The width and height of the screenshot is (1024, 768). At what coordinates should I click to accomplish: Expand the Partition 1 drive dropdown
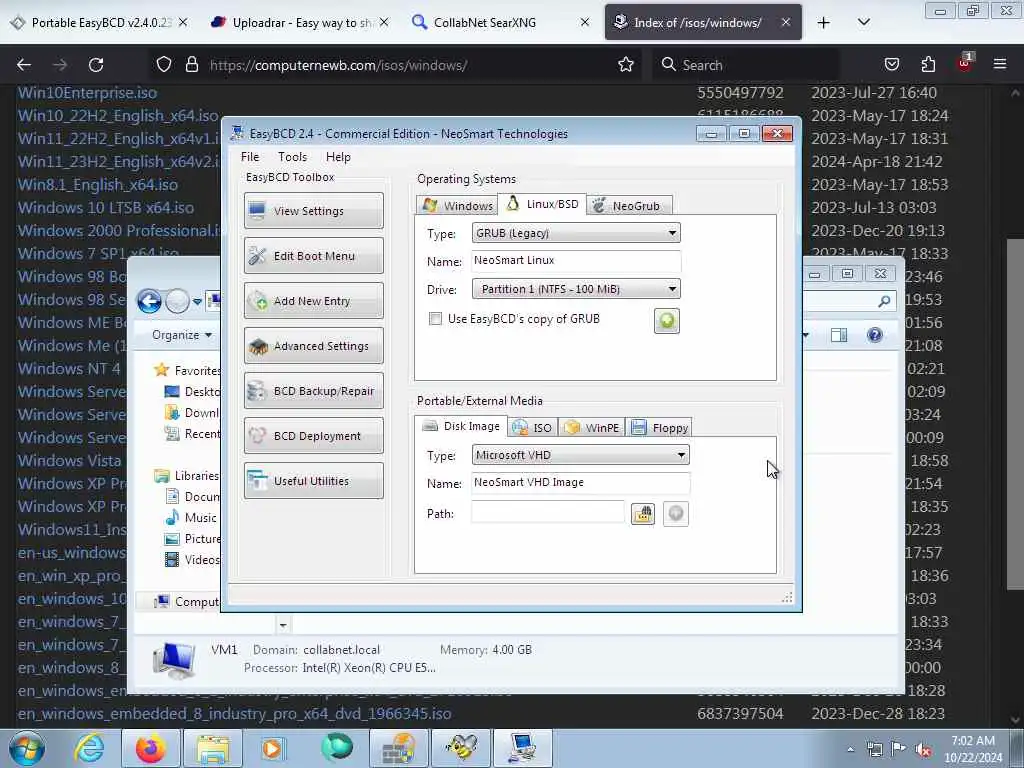[x=576, y=289]
